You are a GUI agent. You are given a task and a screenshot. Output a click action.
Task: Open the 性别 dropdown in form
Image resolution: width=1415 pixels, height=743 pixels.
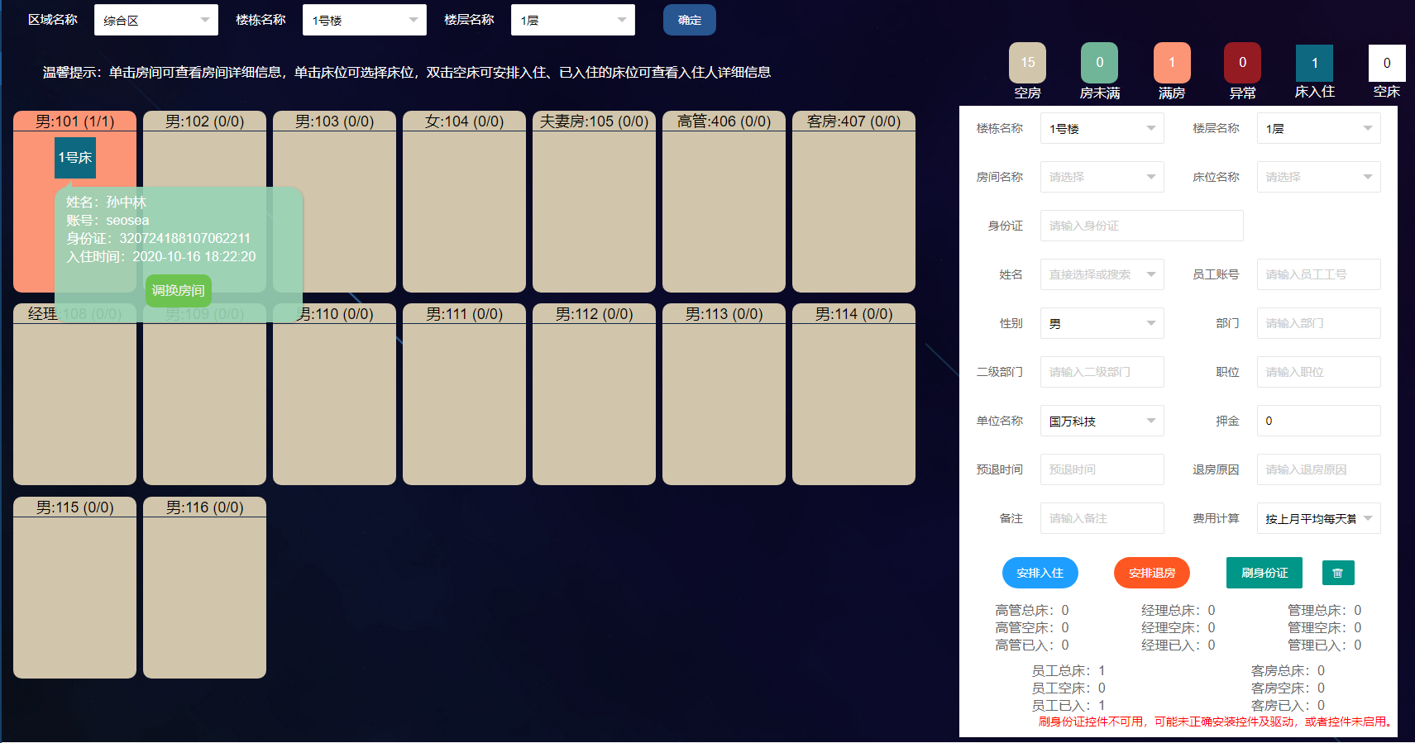(x=1101, y=323)
